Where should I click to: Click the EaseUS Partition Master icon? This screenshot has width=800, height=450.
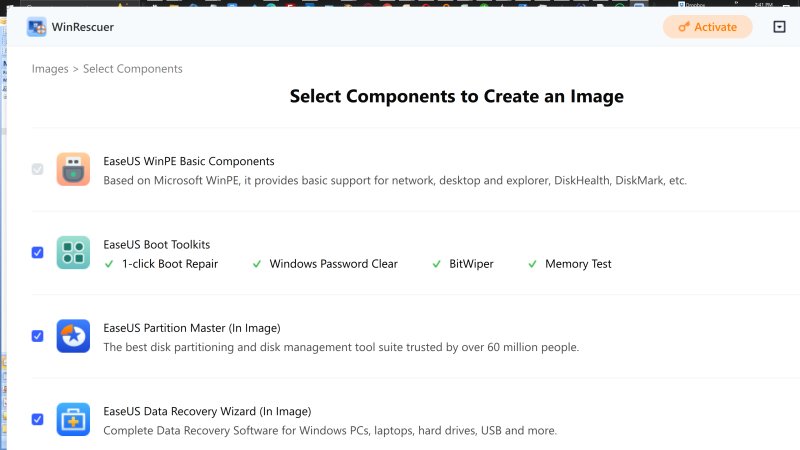[x=73, y=336]
